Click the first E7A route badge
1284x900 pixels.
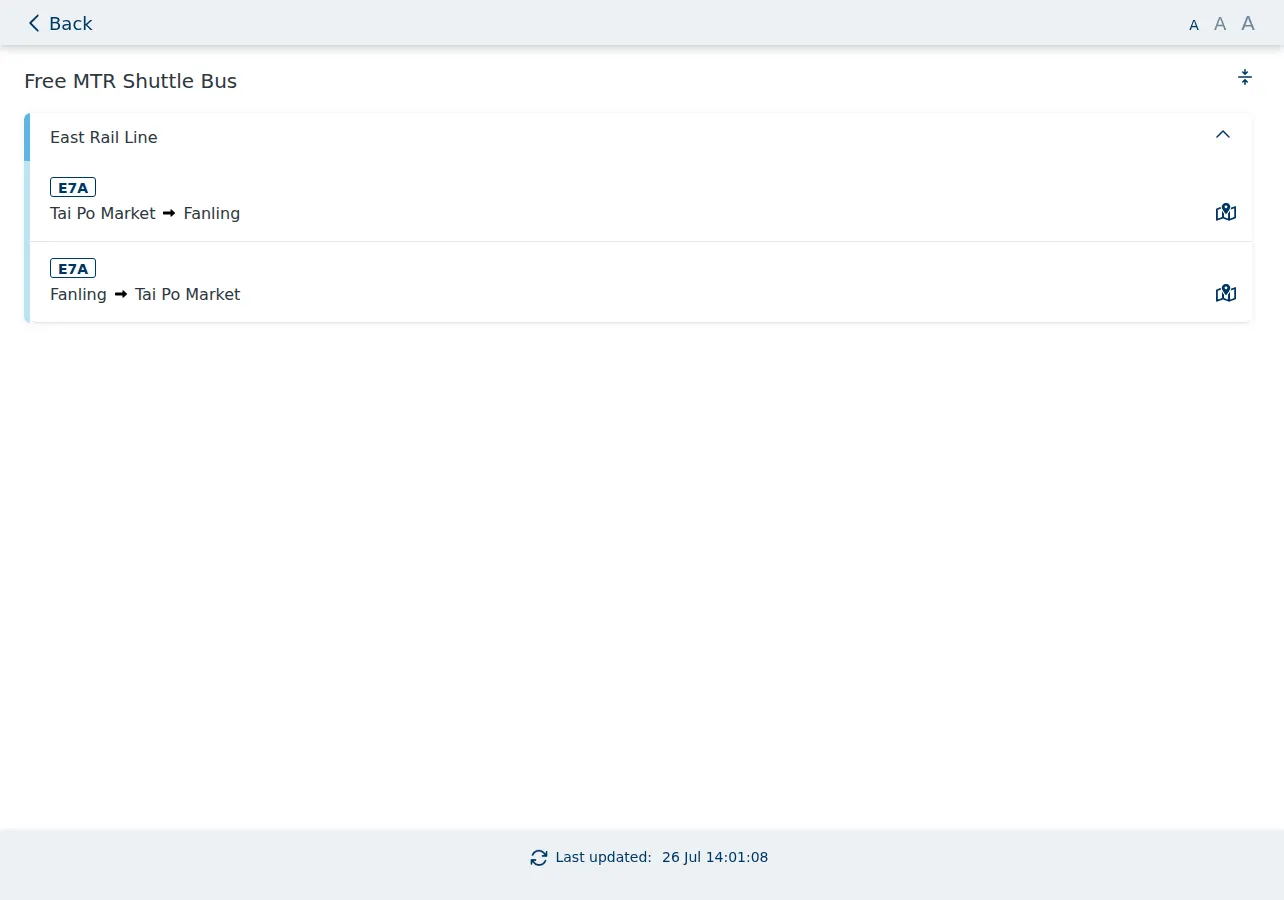click(73, 187)
